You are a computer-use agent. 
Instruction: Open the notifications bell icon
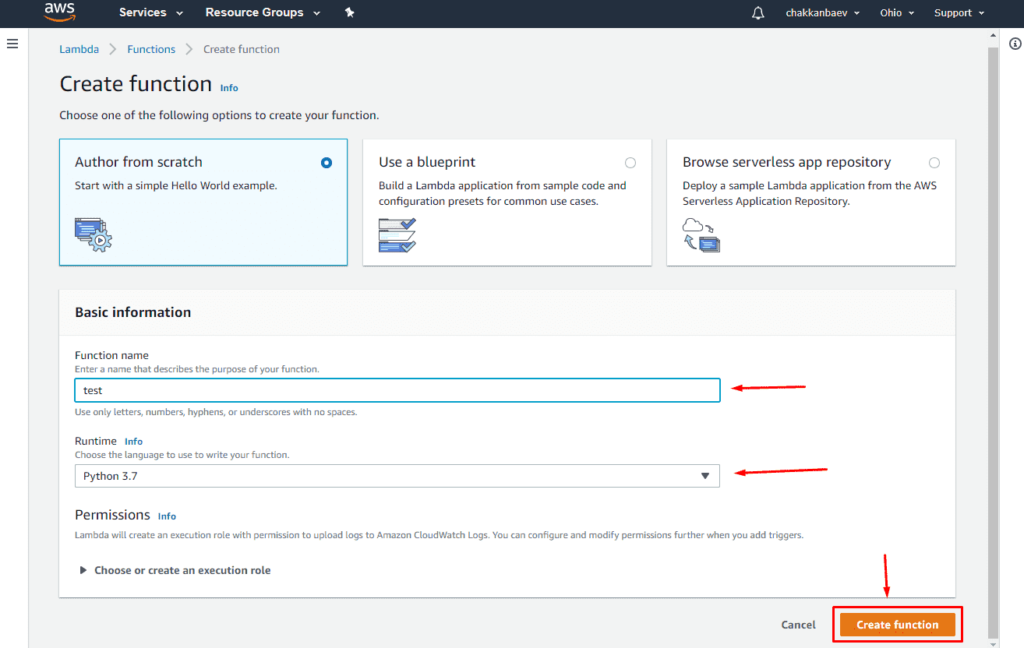pyautogui.click(x=758, y=13)
